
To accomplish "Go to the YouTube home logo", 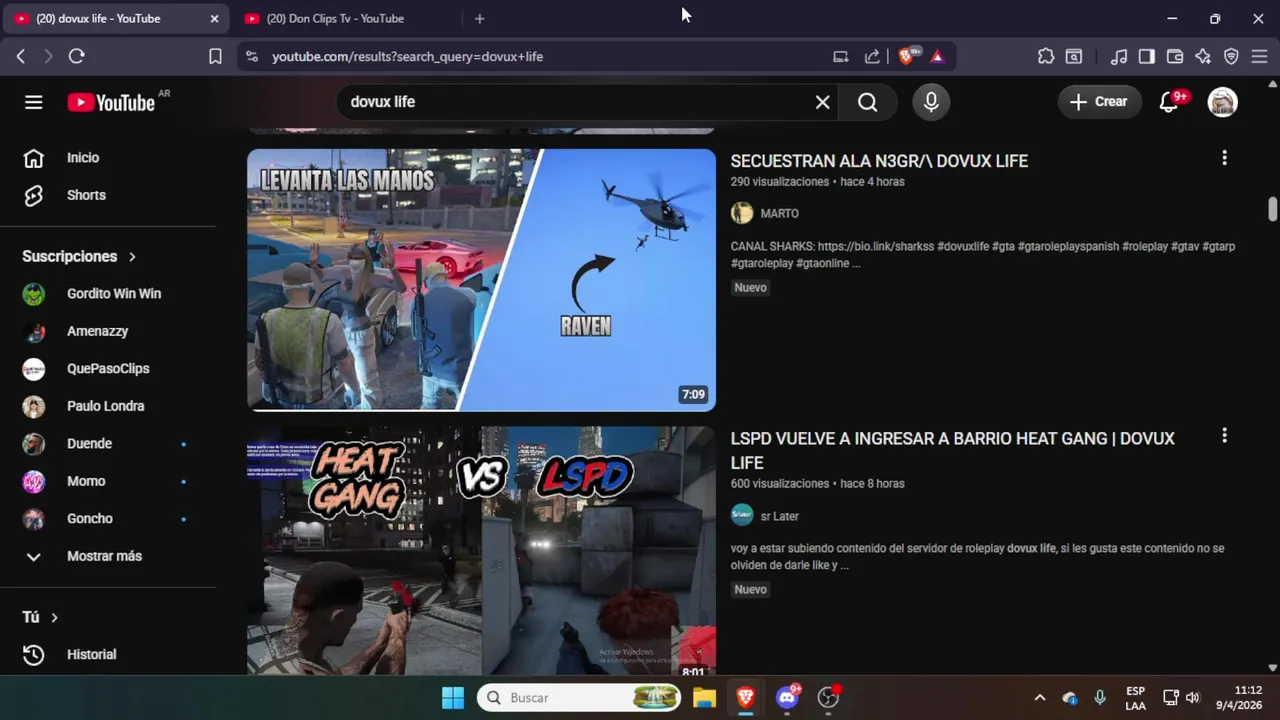I will 111,102.
